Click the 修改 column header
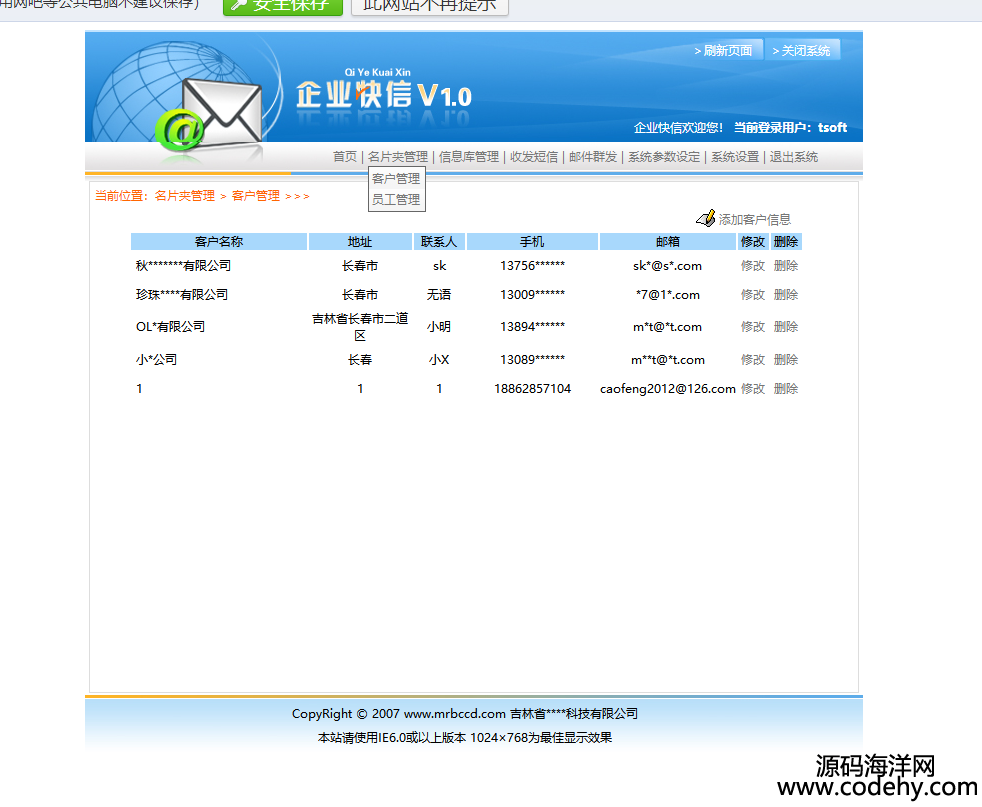 [753, 242]
